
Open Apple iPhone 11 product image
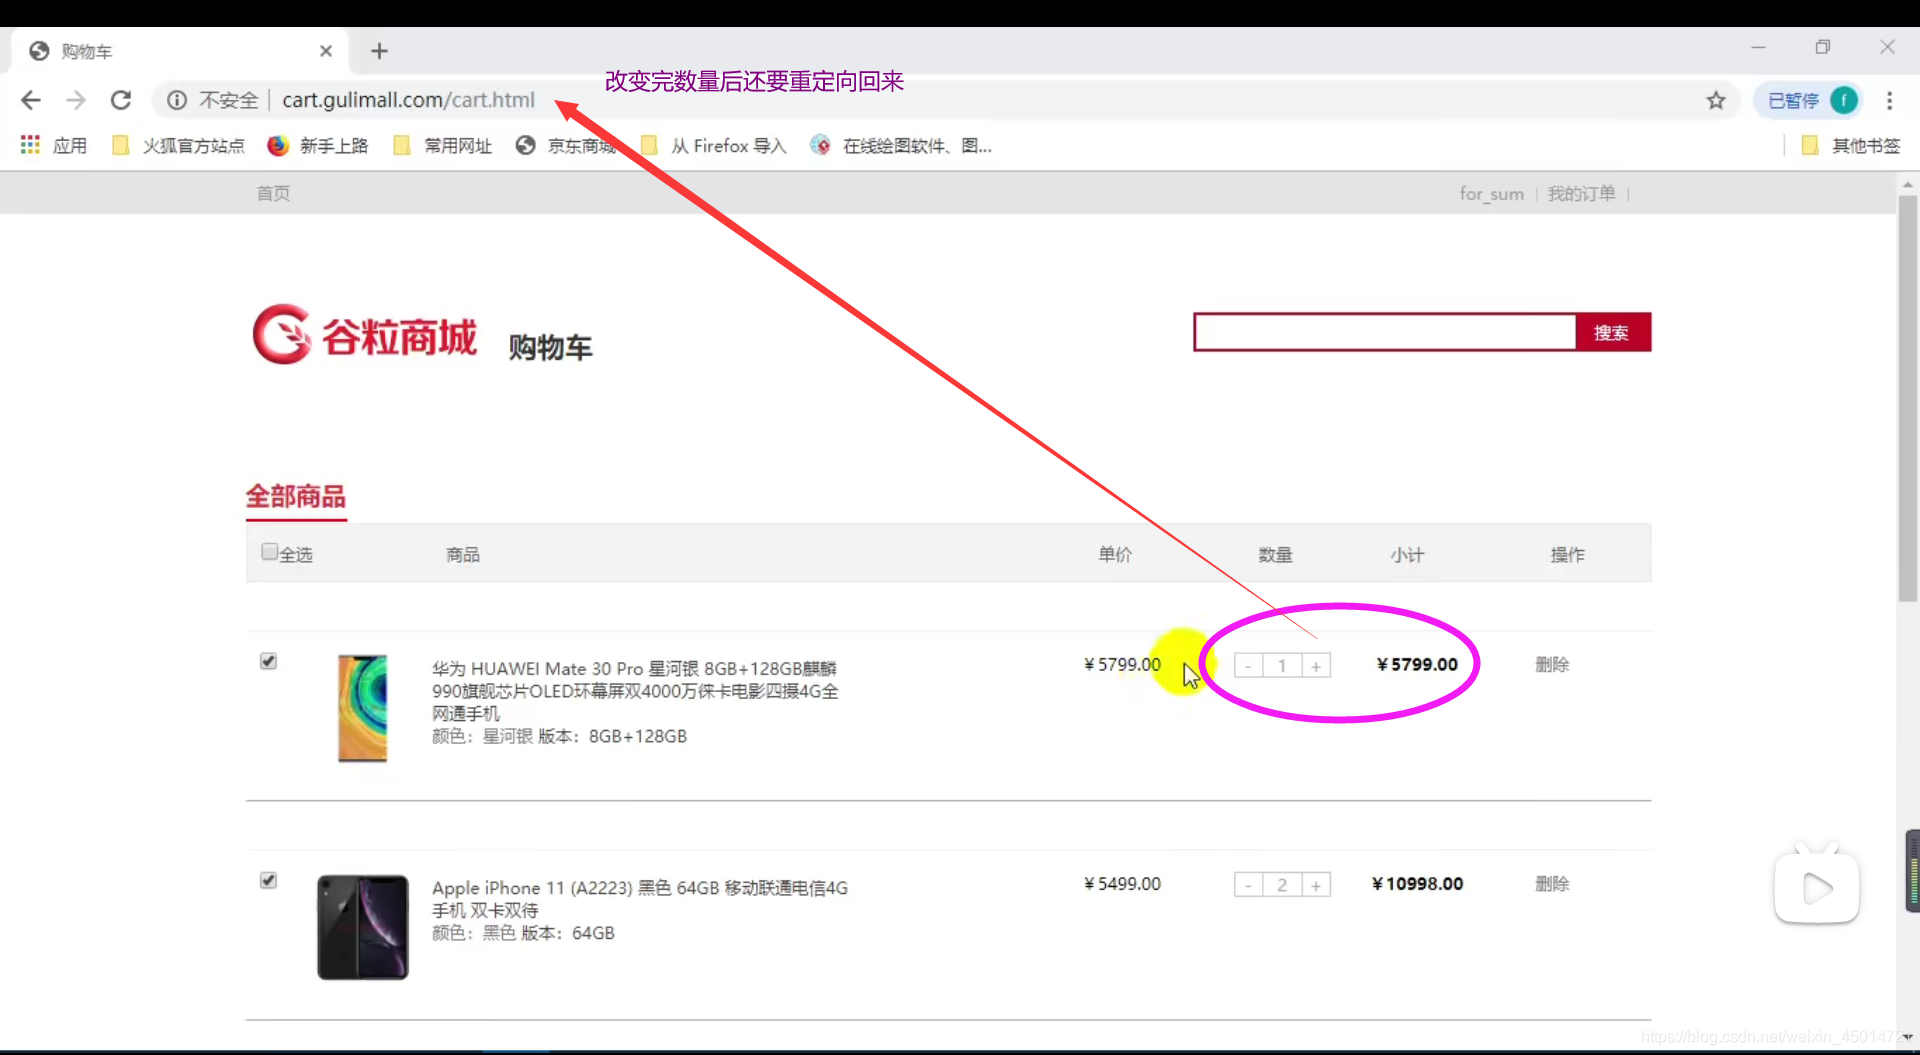[x=362, y=927]
